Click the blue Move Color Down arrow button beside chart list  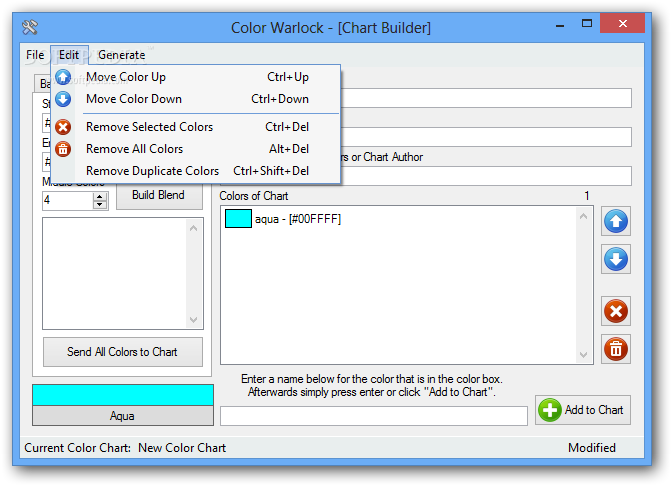click(x=616, y=259)
